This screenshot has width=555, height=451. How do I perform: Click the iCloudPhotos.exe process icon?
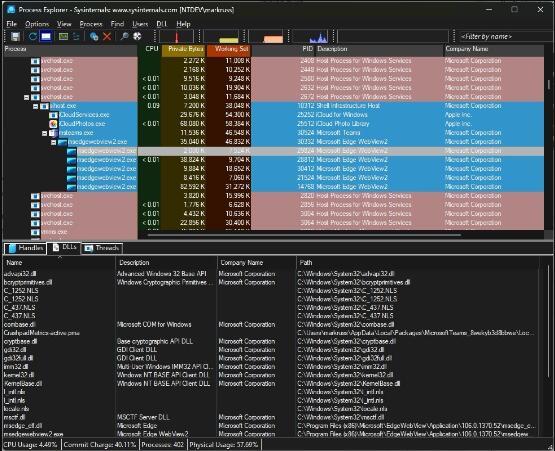click(x=53, y=124)
